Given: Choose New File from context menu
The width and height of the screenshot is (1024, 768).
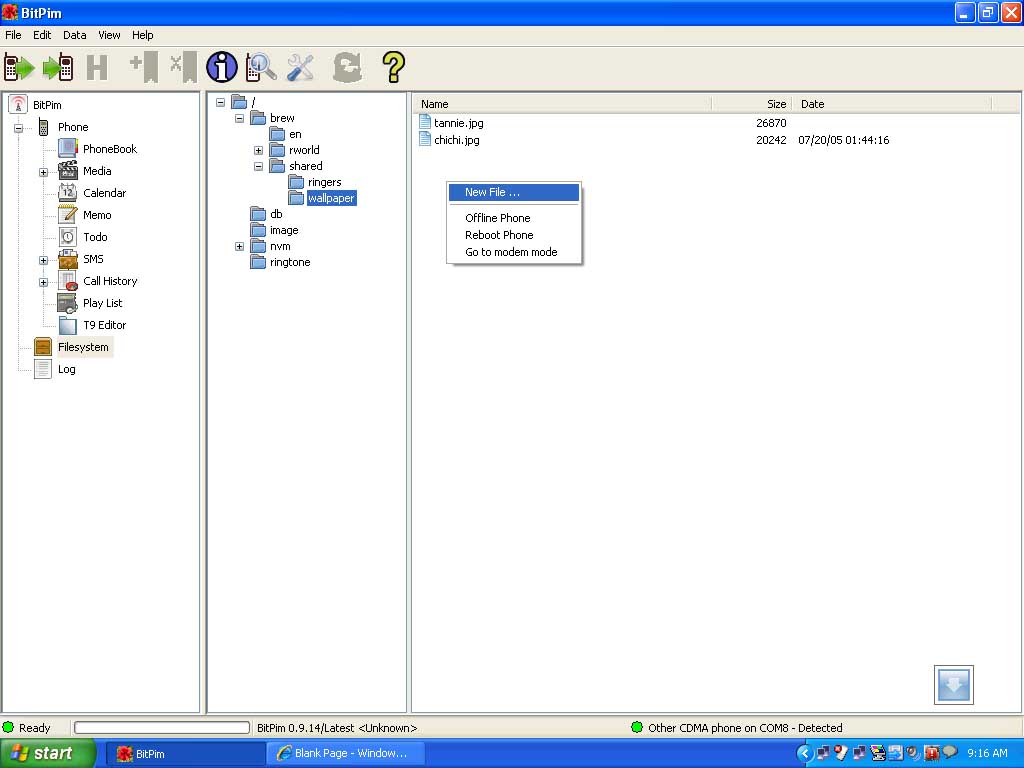Looking at the screenshot, I should tap(514, 192).
